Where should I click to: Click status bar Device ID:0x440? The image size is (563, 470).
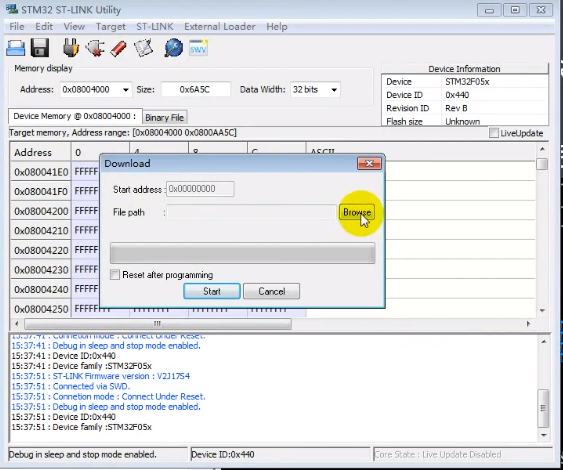[x=223, y=455]
